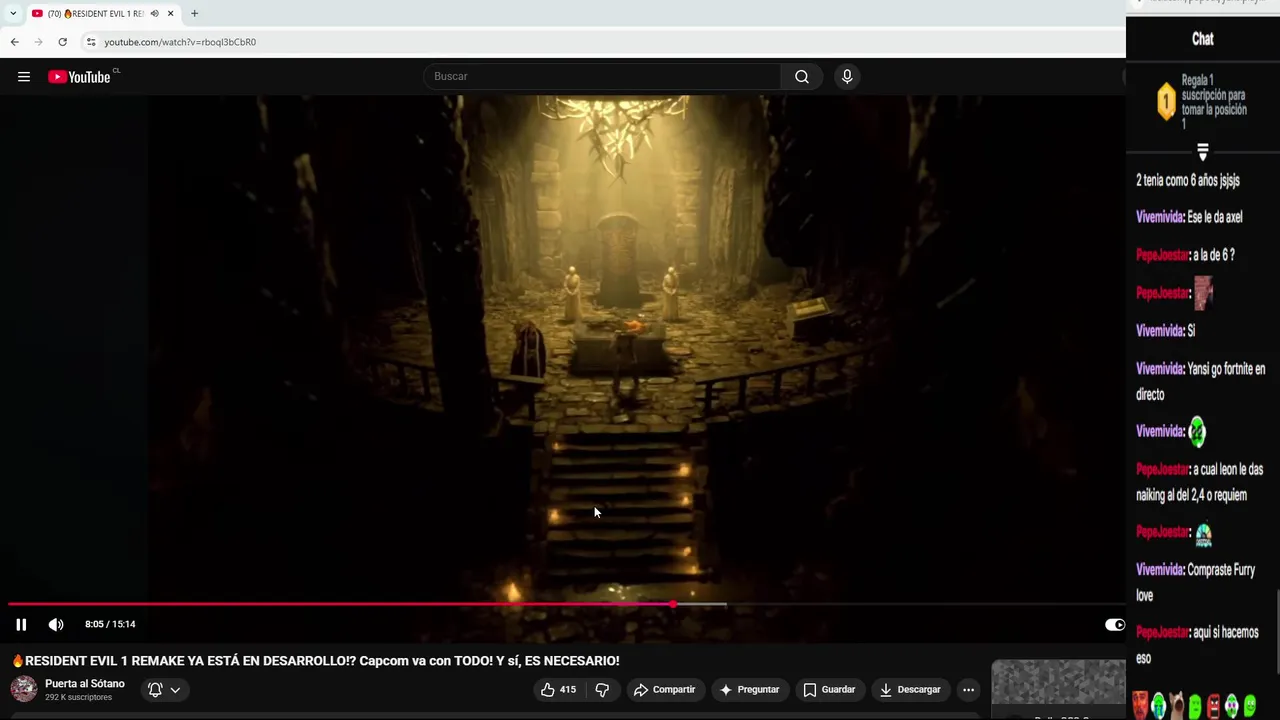Open the notification bell dropdown for the channel
The image size is (1280, 720).
coord(164,690)
